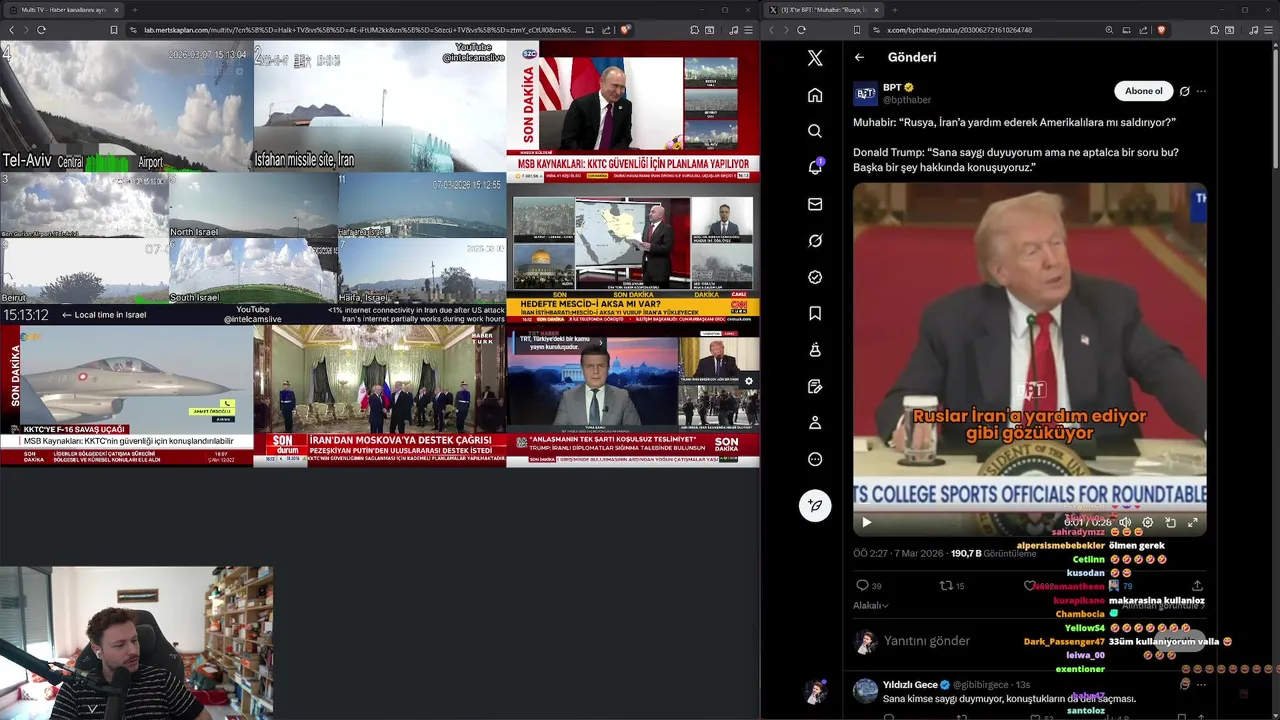Image resolution: width=1280 pixels, height=720 pixels.
Task: Open the verified checkmark sidebar icon
Action: coord(815,277)
